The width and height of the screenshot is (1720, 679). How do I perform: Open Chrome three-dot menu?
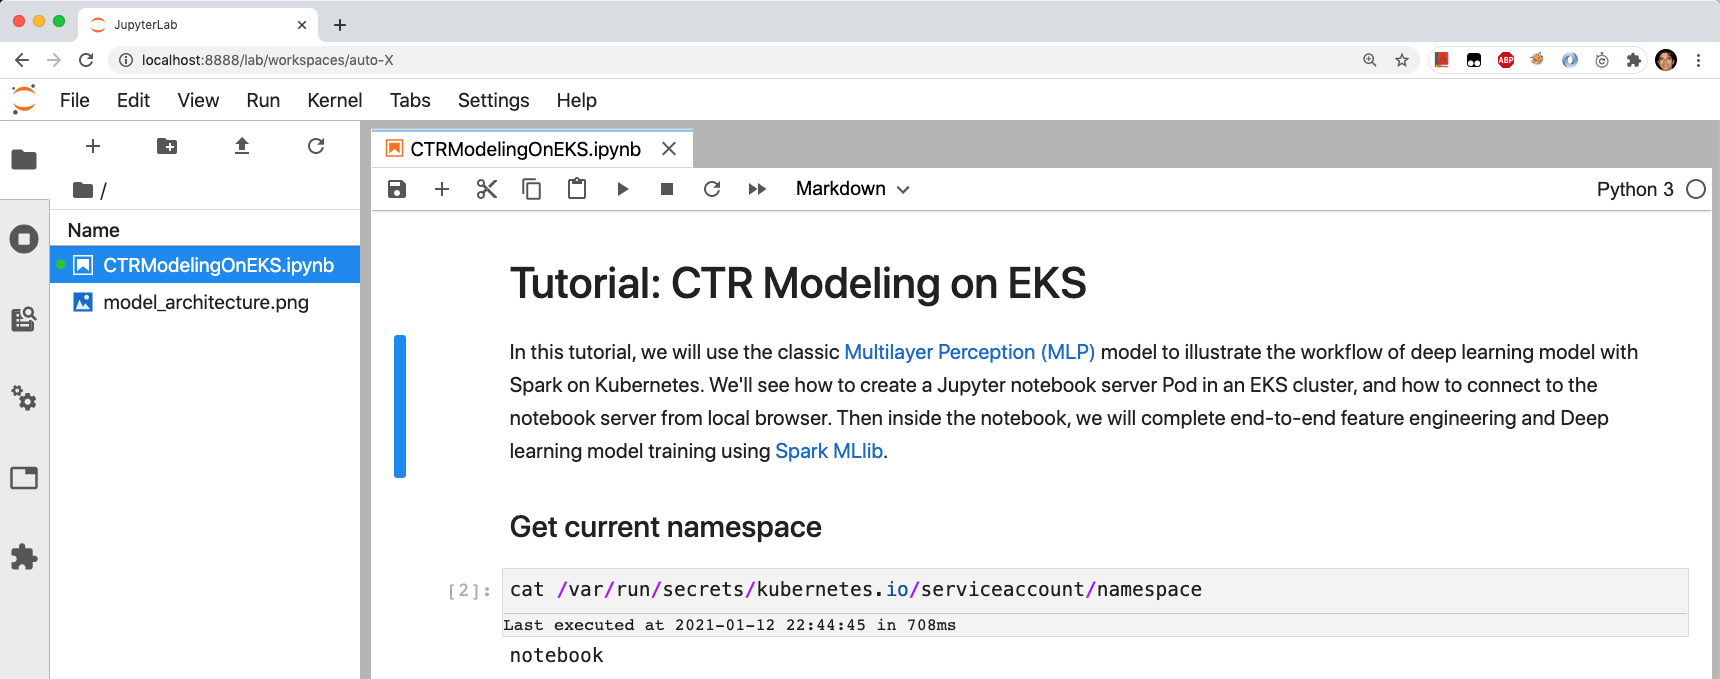(x=1698, y=60)
